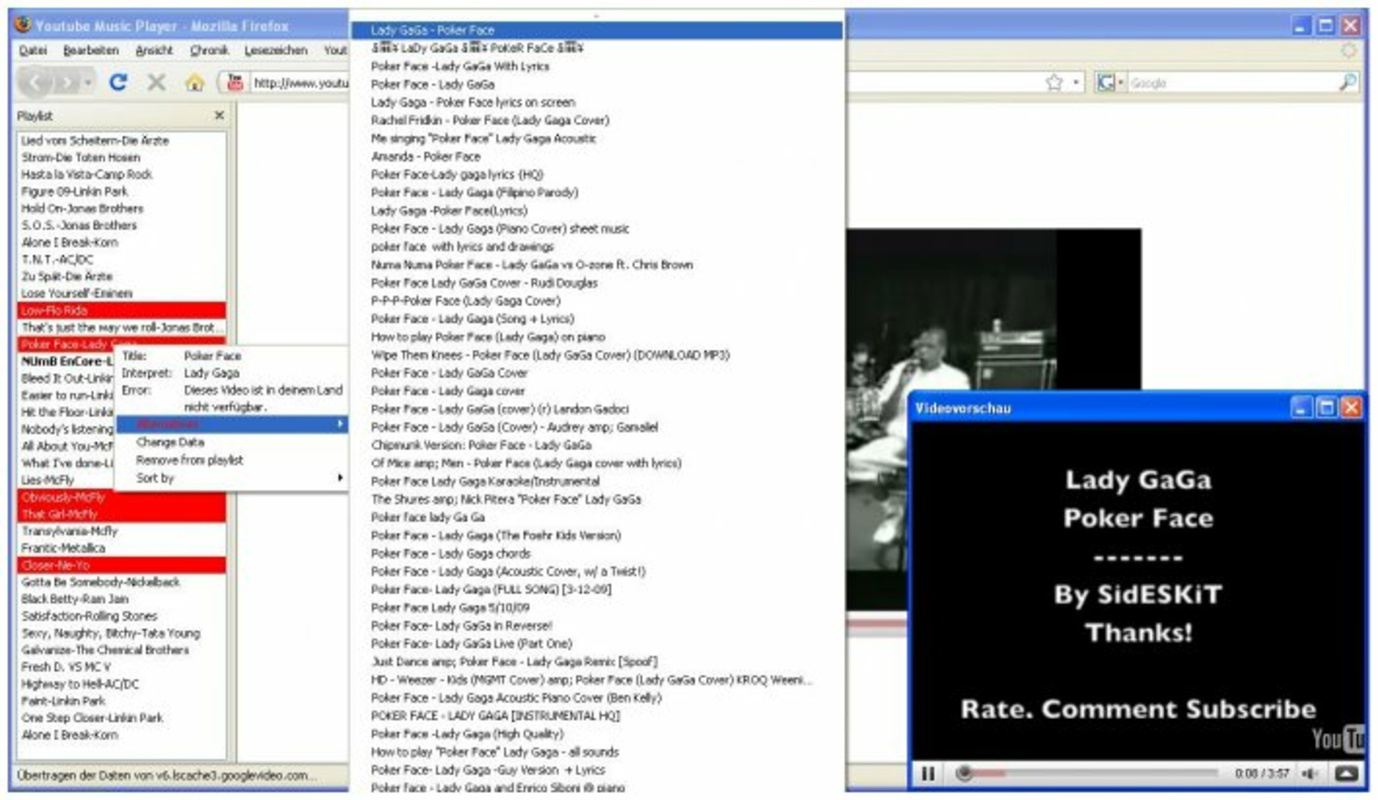Open the history dropdown next to forward arrow
1378x800 pixels.
(x=88, y=84)
